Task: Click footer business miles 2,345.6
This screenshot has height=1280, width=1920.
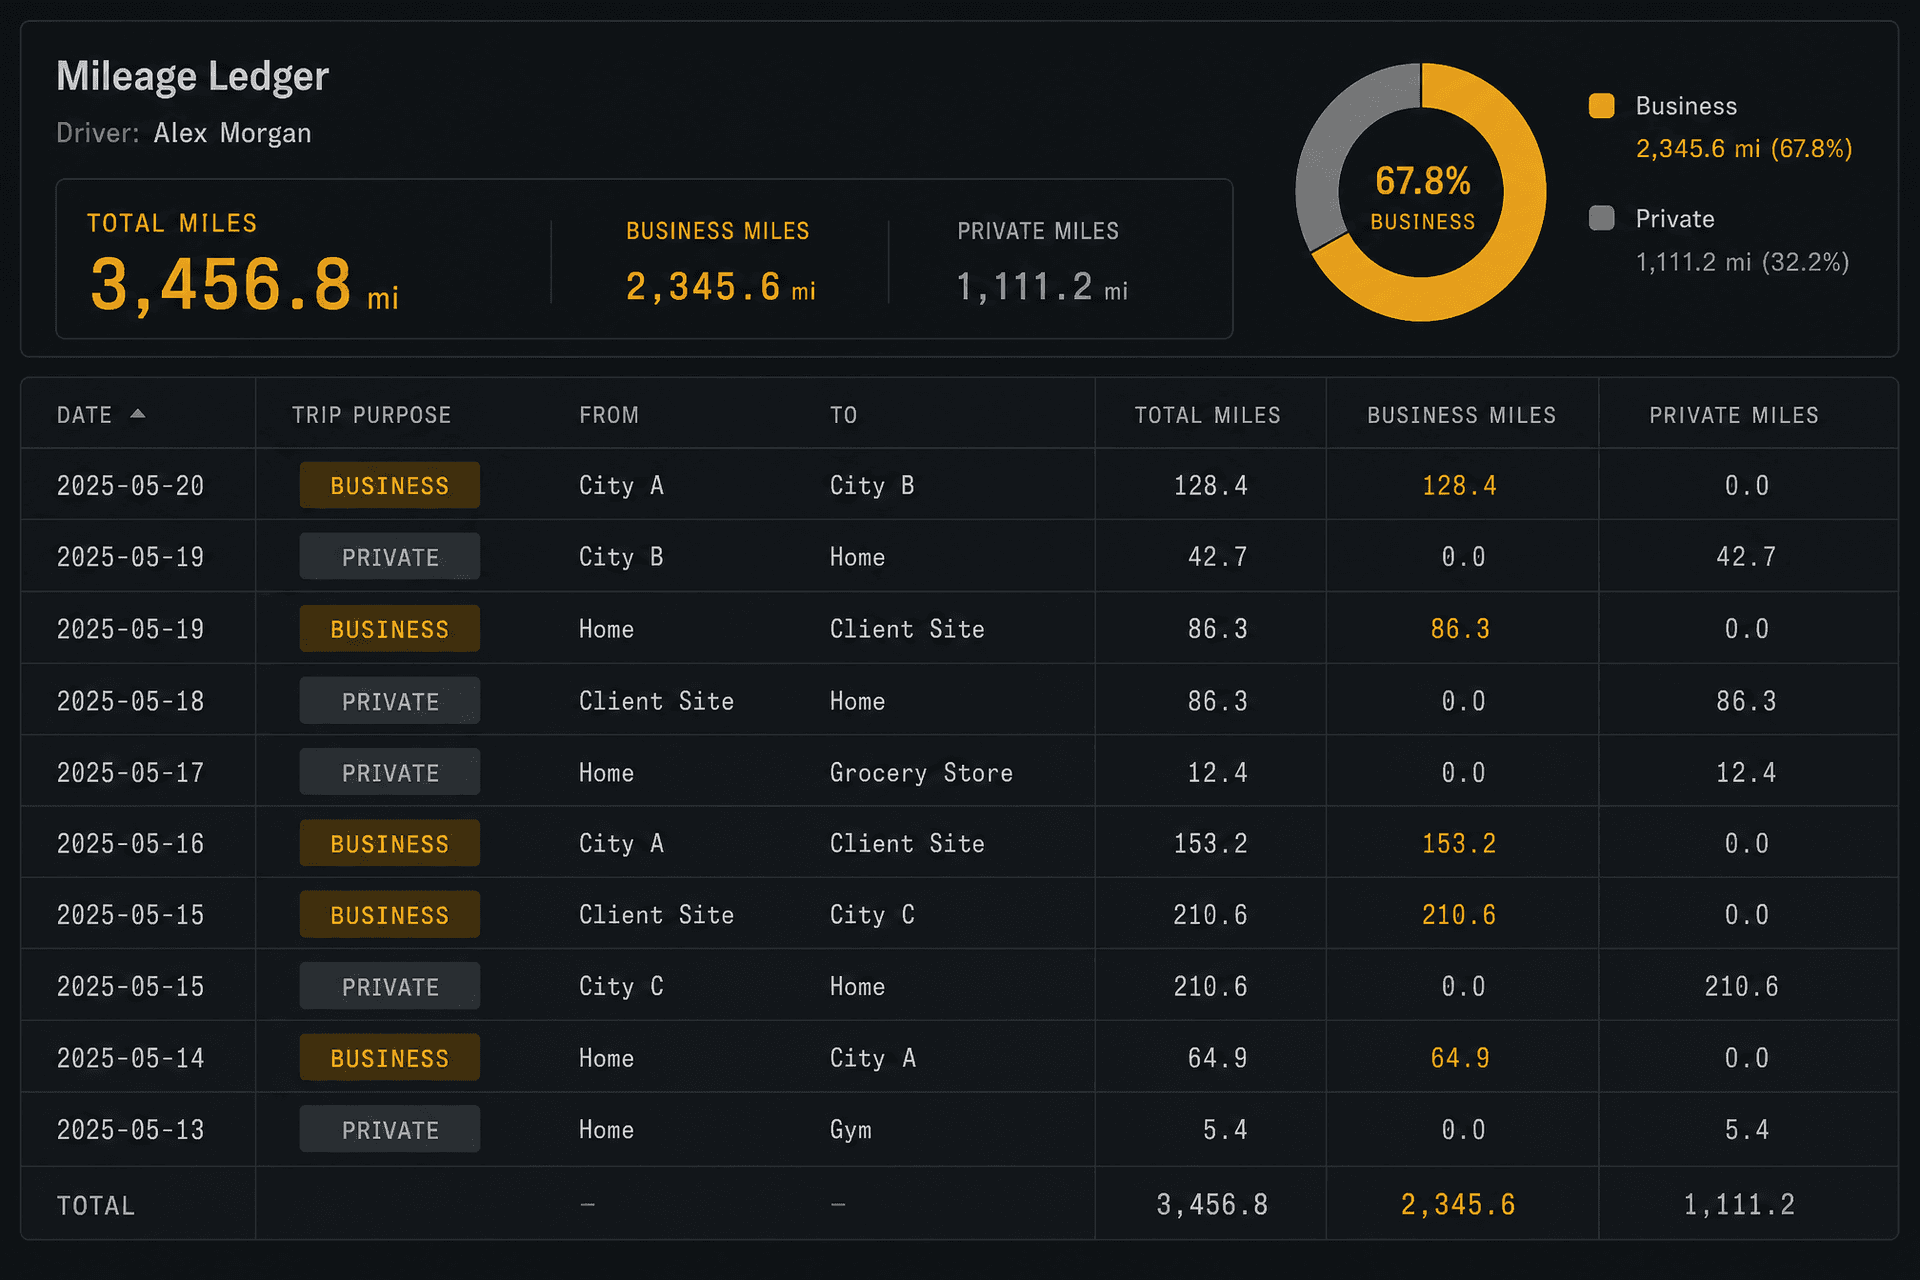Action: click(x=1458, y=1205)
